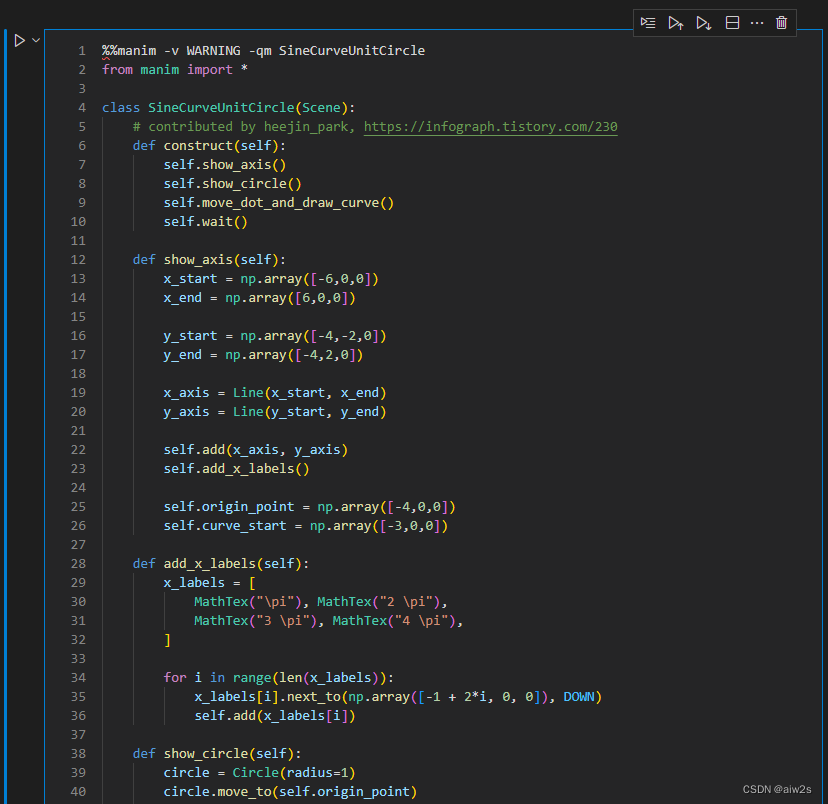Image resolution: width=828 pixels, height=804 pixels.
Task: Click MathTex("2 \pi") in line 30
Action: point(379,602)
